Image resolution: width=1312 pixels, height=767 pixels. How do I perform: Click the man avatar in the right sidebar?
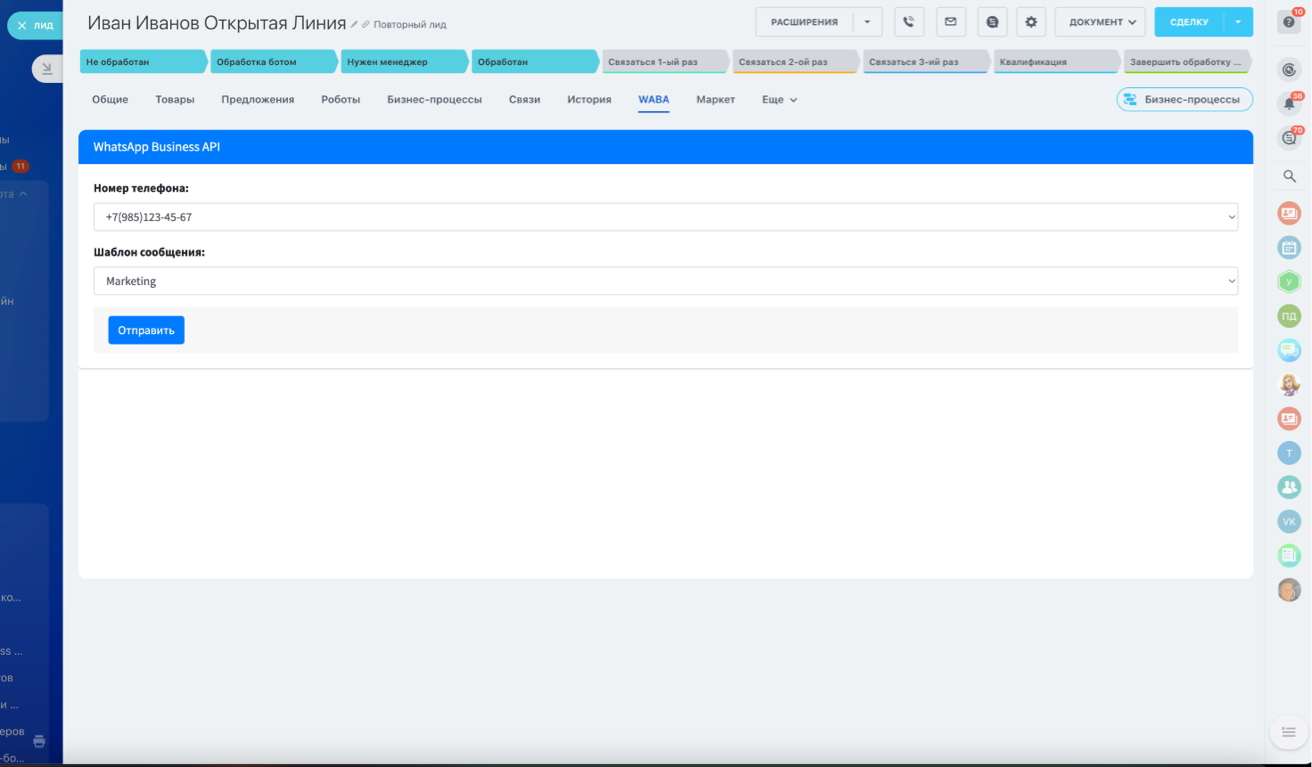point(1289,590)
